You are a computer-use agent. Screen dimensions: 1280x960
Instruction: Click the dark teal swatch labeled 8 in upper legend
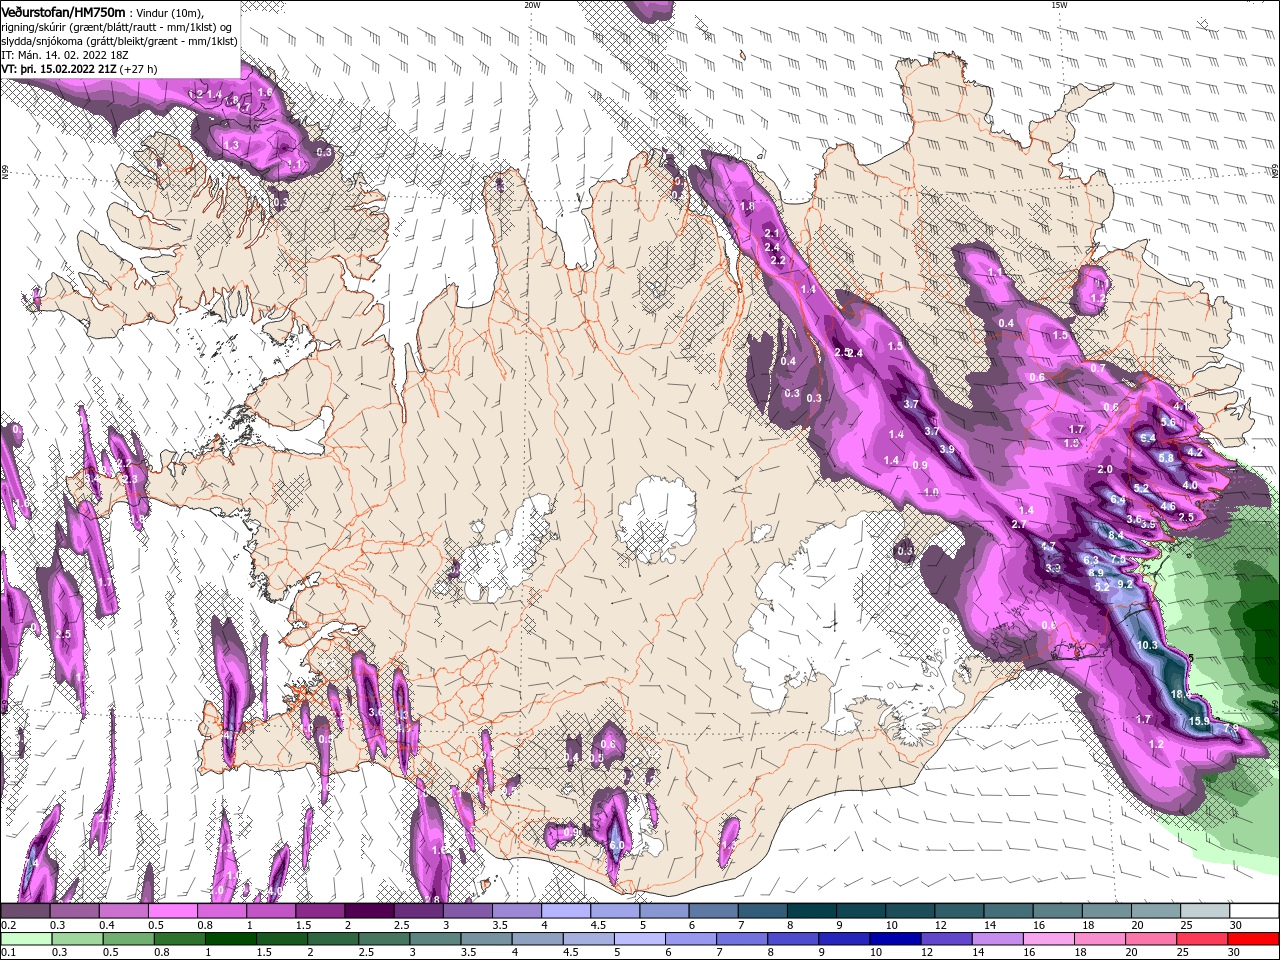(812, 911)
